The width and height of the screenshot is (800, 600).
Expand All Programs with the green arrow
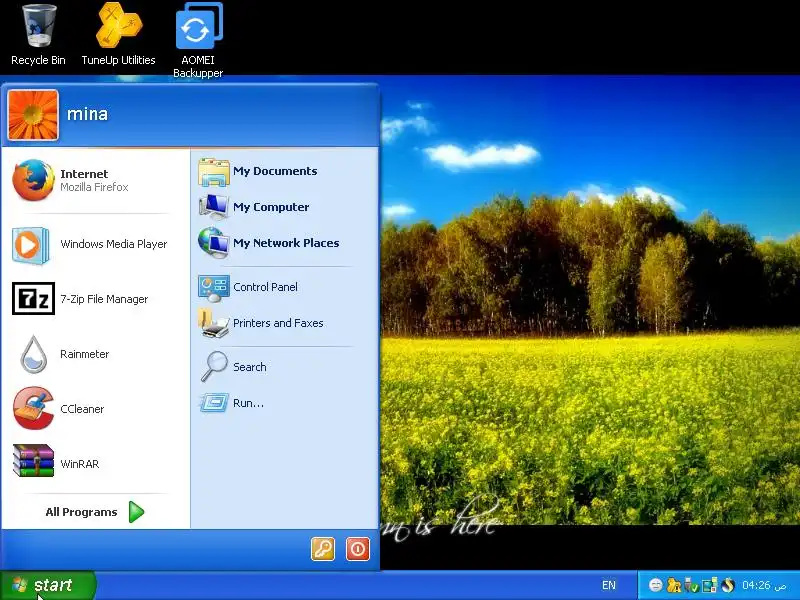[x=95, y=512]
